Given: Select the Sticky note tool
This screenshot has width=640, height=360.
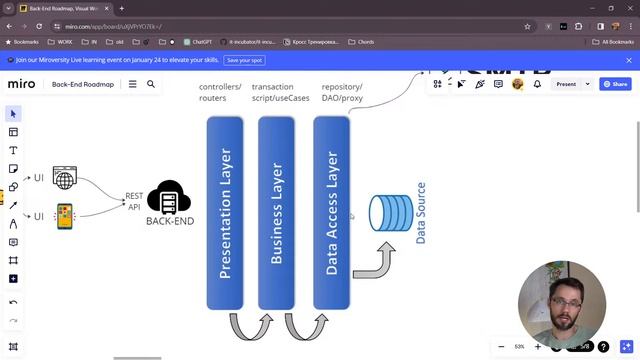Looking at the screenshot, I should click(x=13, y=169).
